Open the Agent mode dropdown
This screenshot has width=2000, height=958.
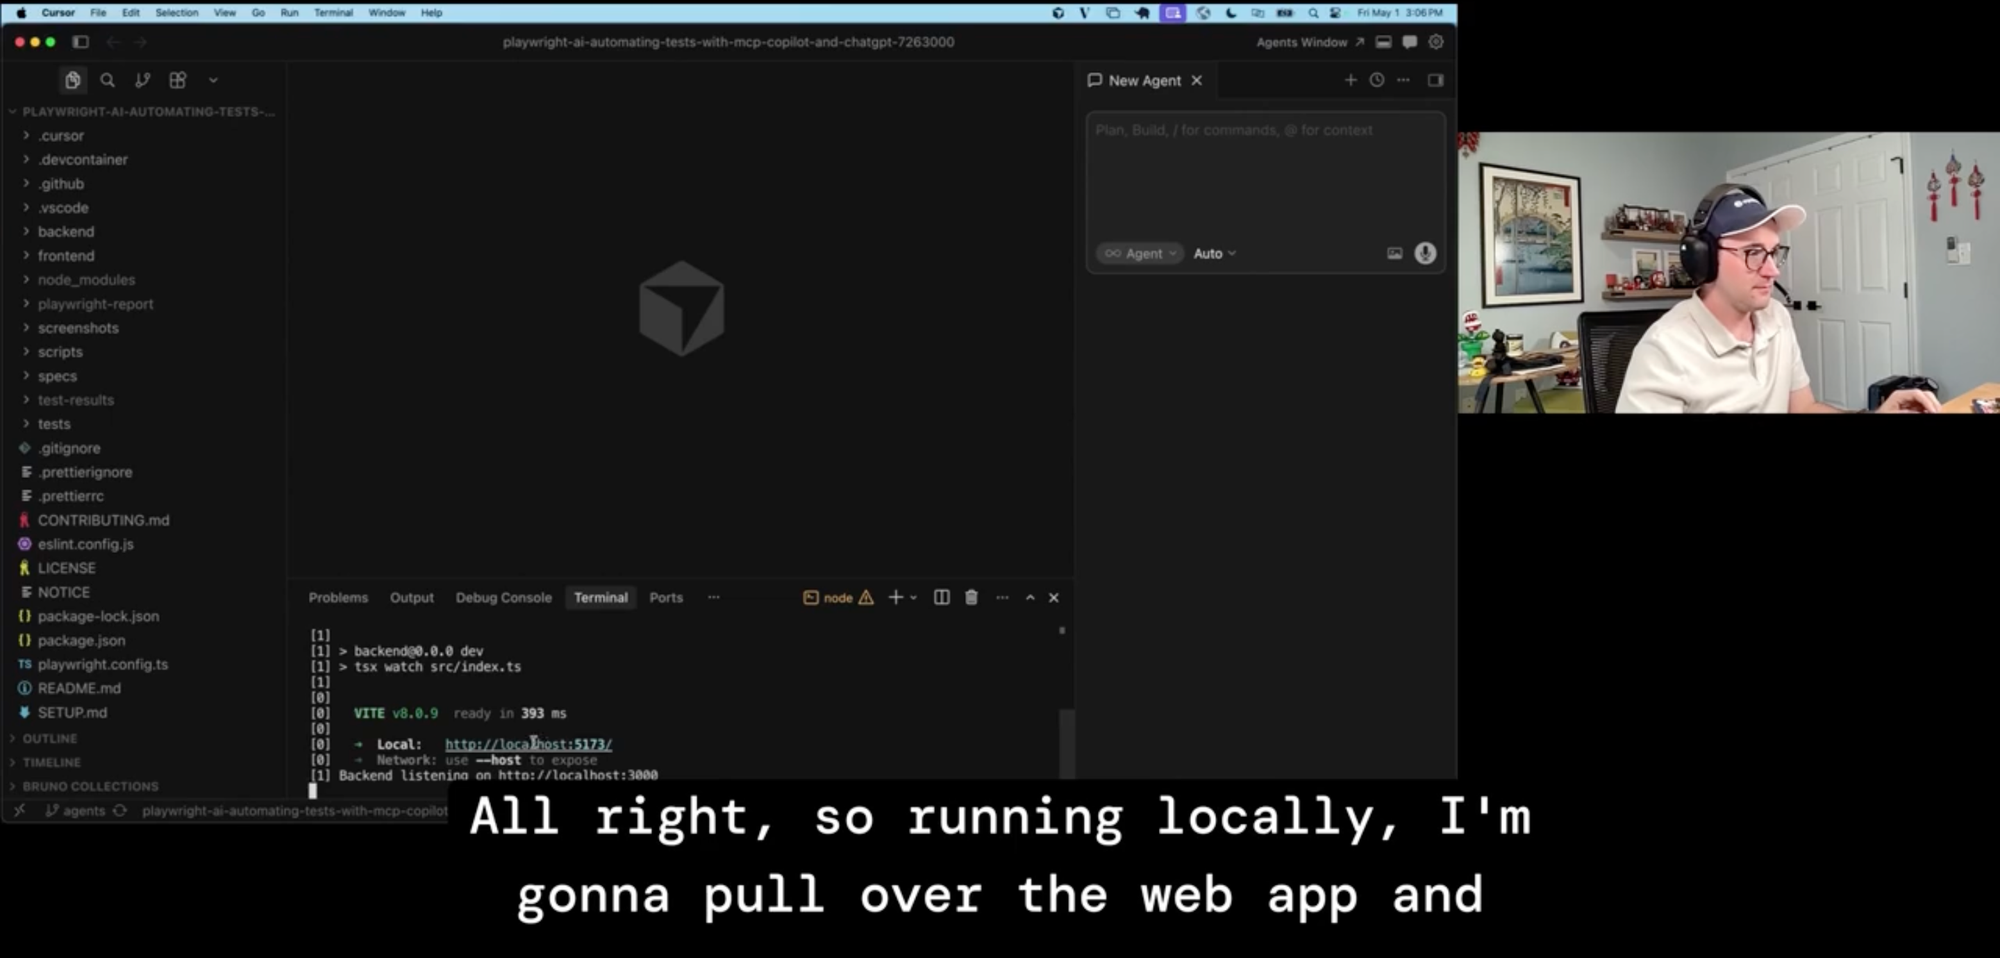click(x=1140, y=253)
